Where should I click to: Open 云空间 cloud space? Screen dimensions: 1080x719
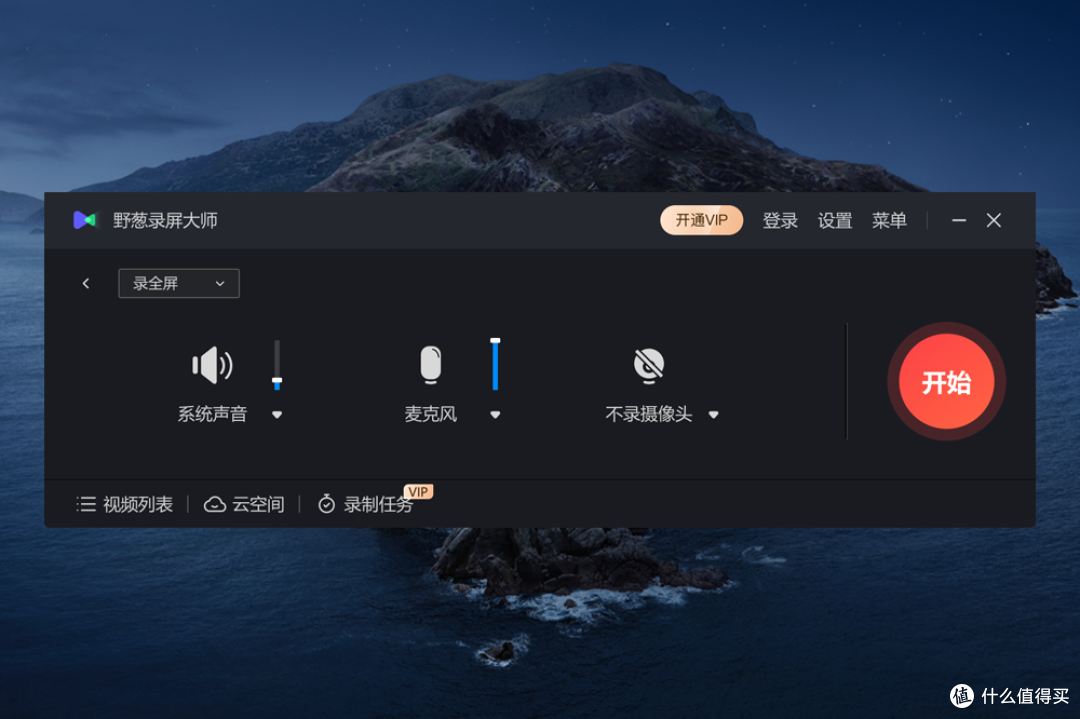coord(258,505)
